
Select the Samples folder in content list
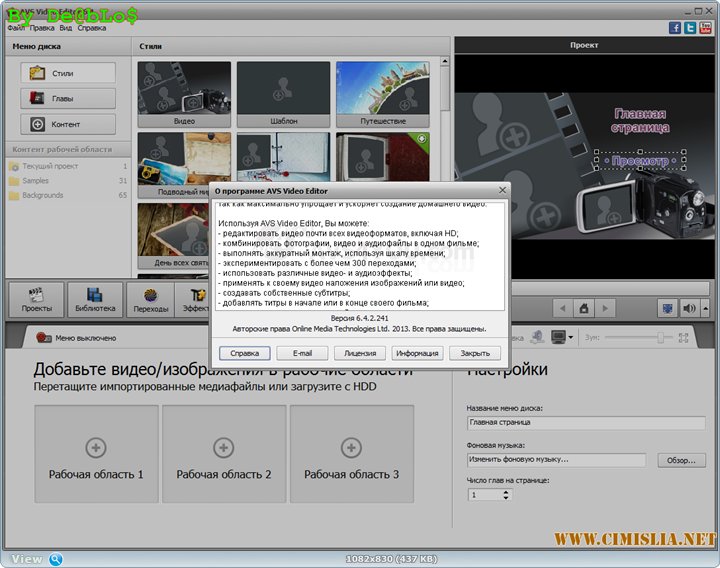point(36,180)
